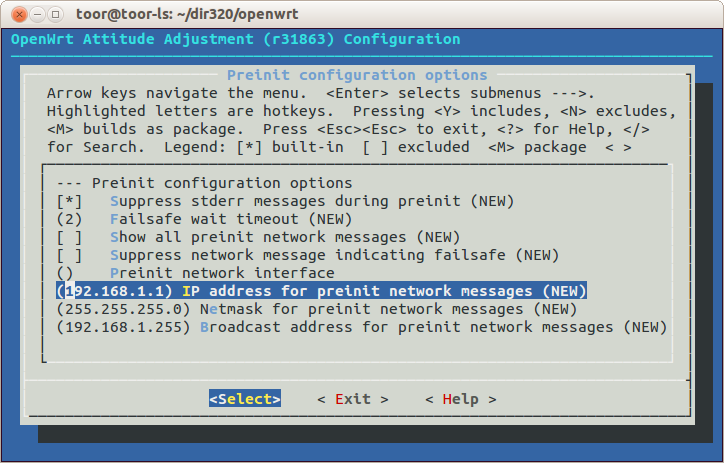Open Help from the bottom buttons
The height and width of the screenshot is (463, 724).
[461, 399]
